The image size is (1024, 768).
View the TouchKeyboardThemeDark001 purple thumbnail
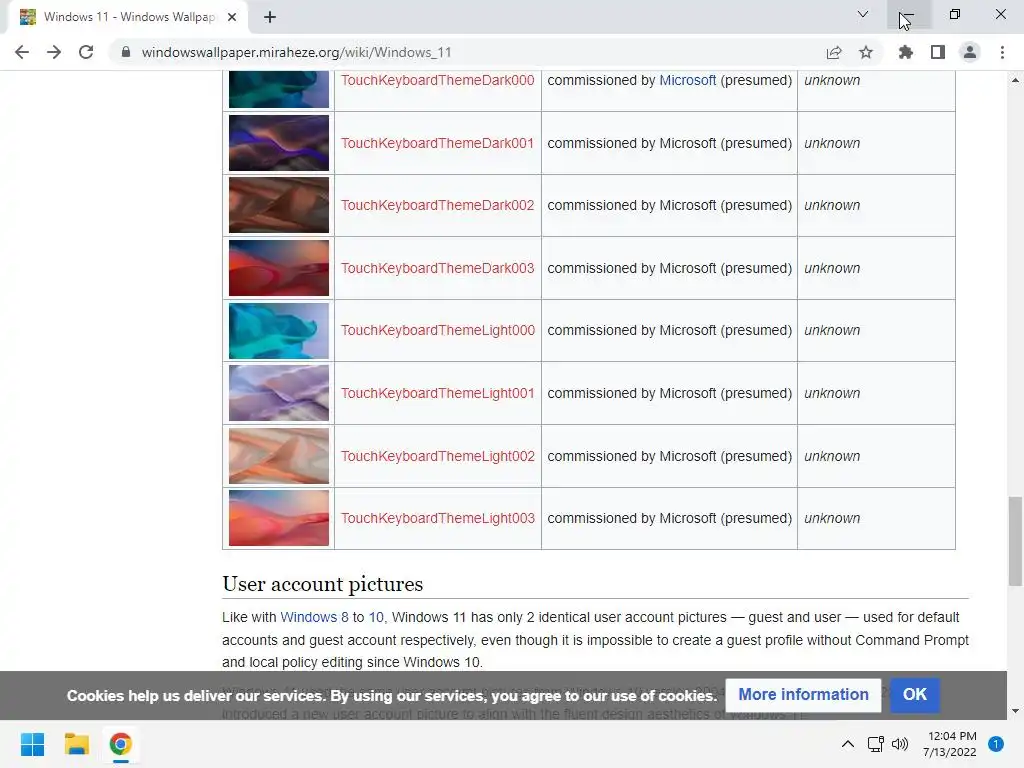[279, 143]
